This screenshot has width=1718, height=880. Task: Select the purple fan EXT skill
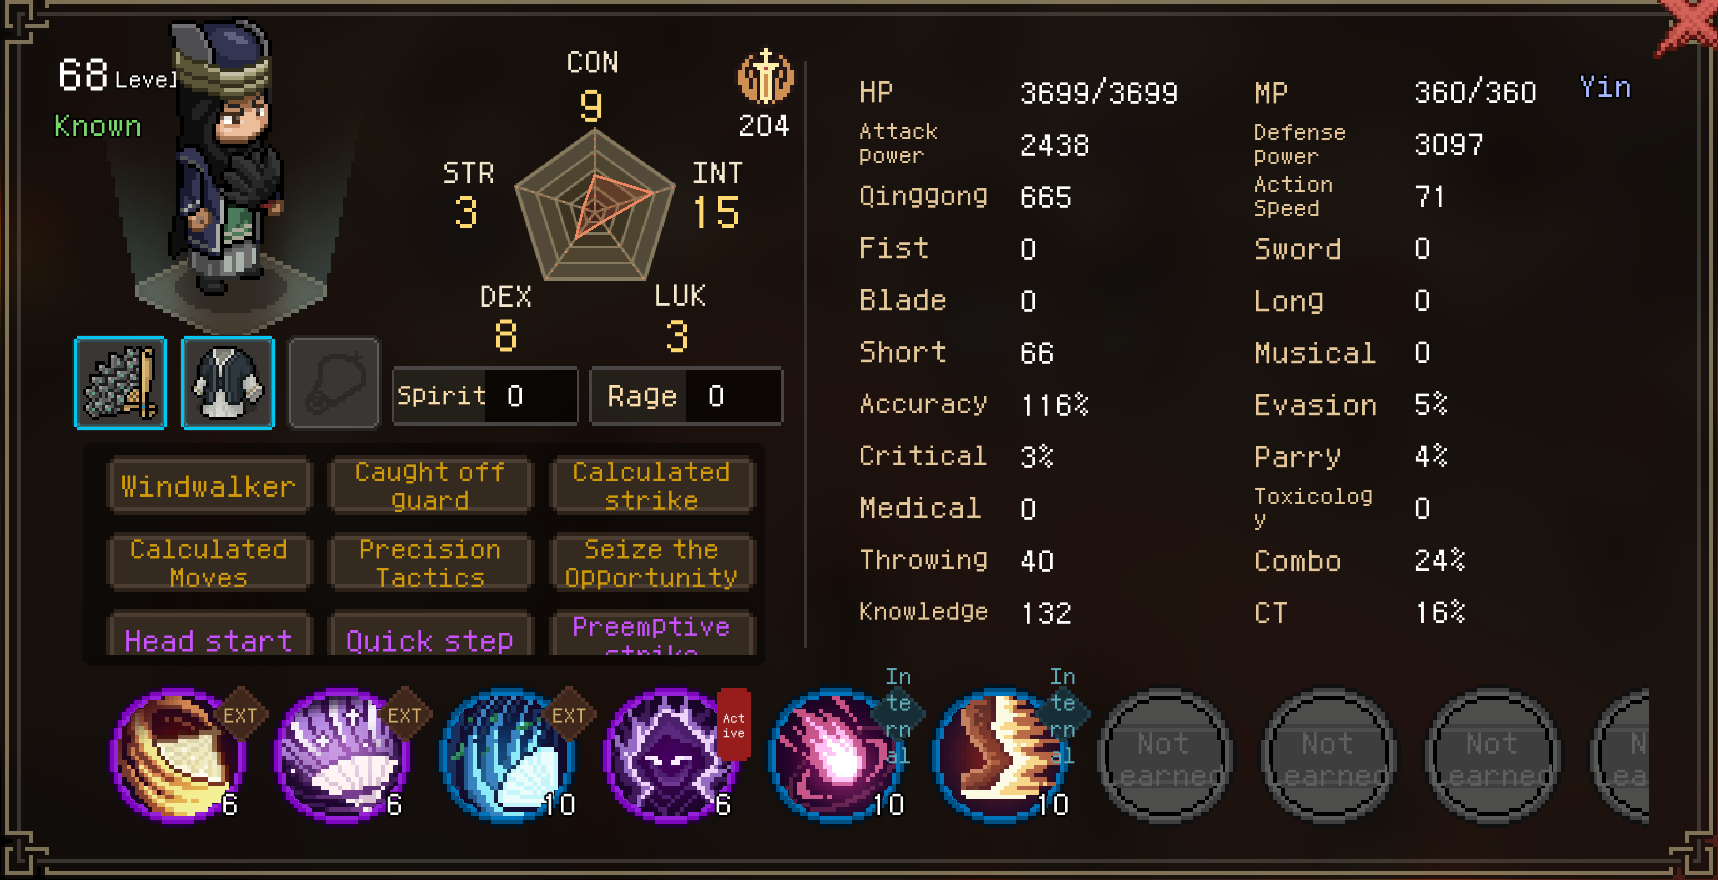pyautogui.click(x=342, y=755)
